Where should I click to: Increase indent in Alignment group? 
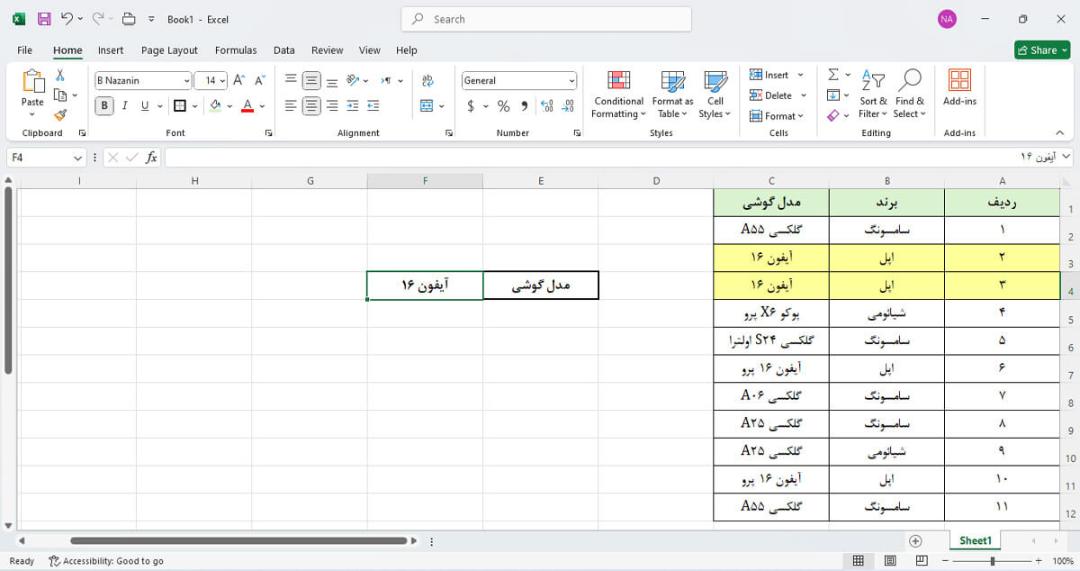[373, 105]
